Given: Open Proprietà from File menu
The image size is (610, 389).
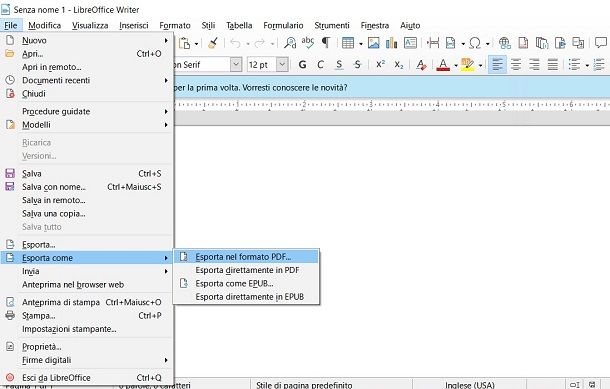Looking at the screenshot, I should [87, 347].
